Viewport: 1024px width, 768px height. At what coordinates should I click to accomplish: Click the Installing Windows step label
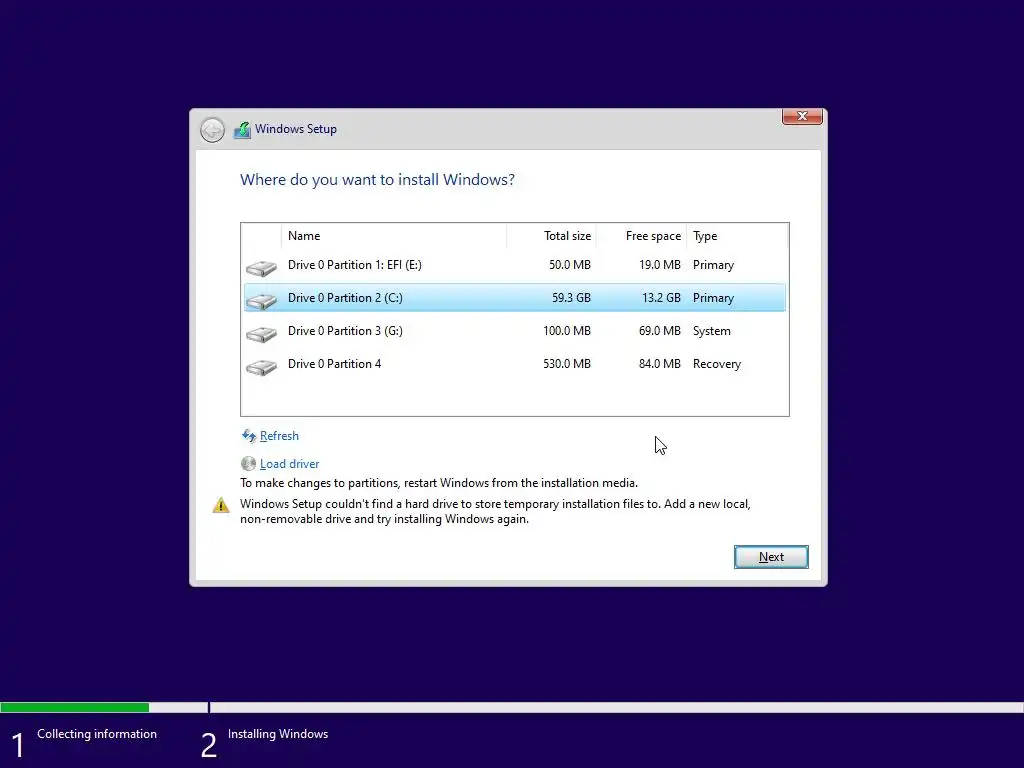click(x=278, y=734)
